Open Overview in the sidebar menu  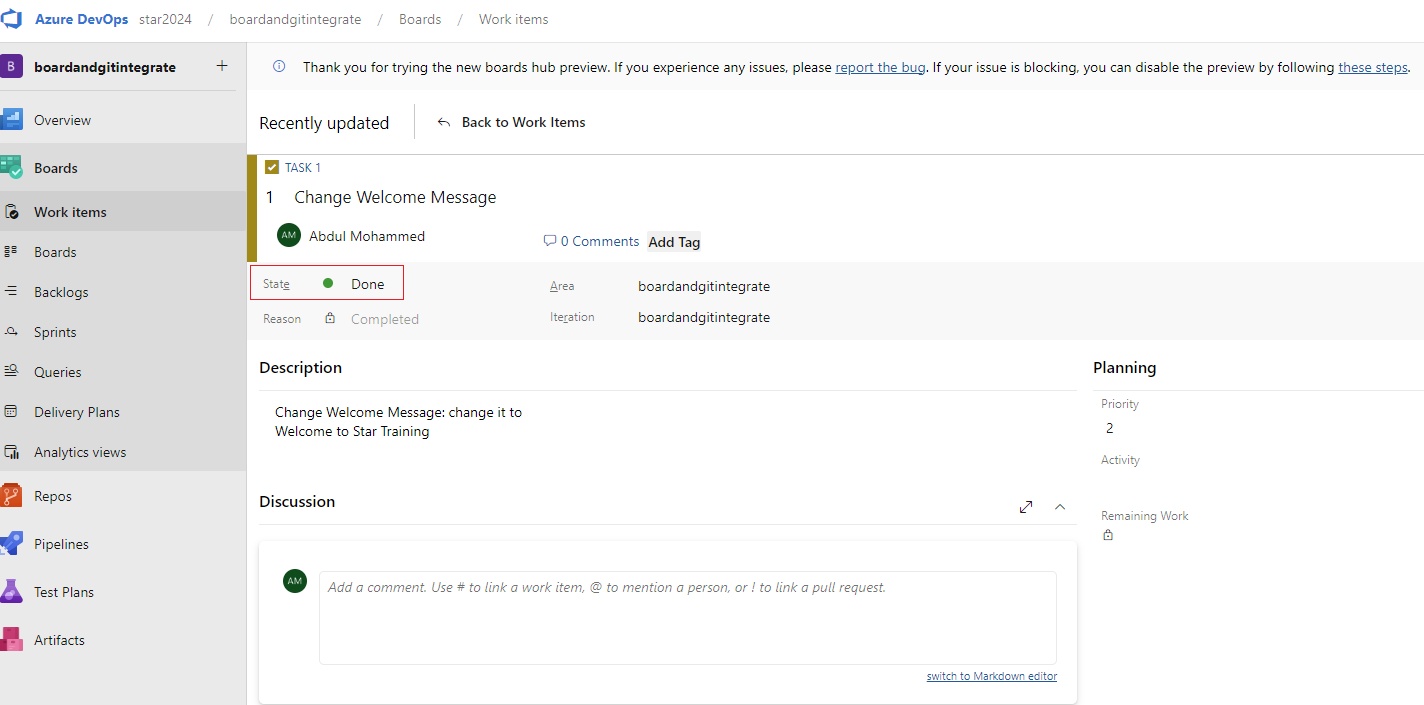pos(62,120)
